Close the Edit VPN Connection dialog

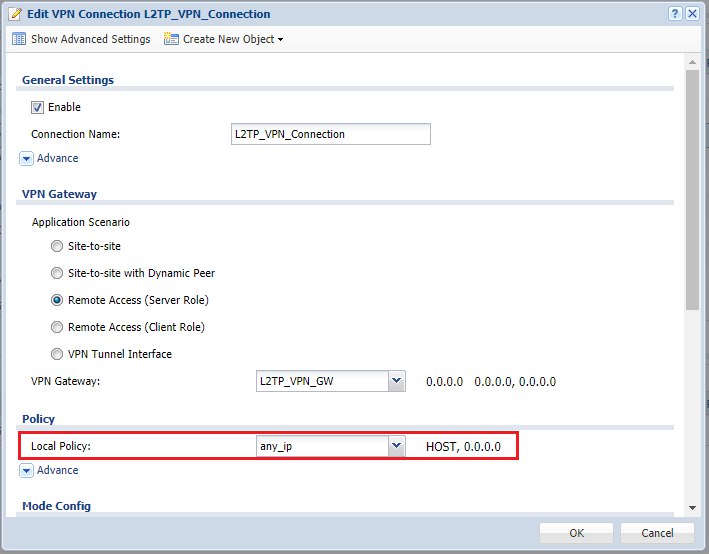coord(692,14)
